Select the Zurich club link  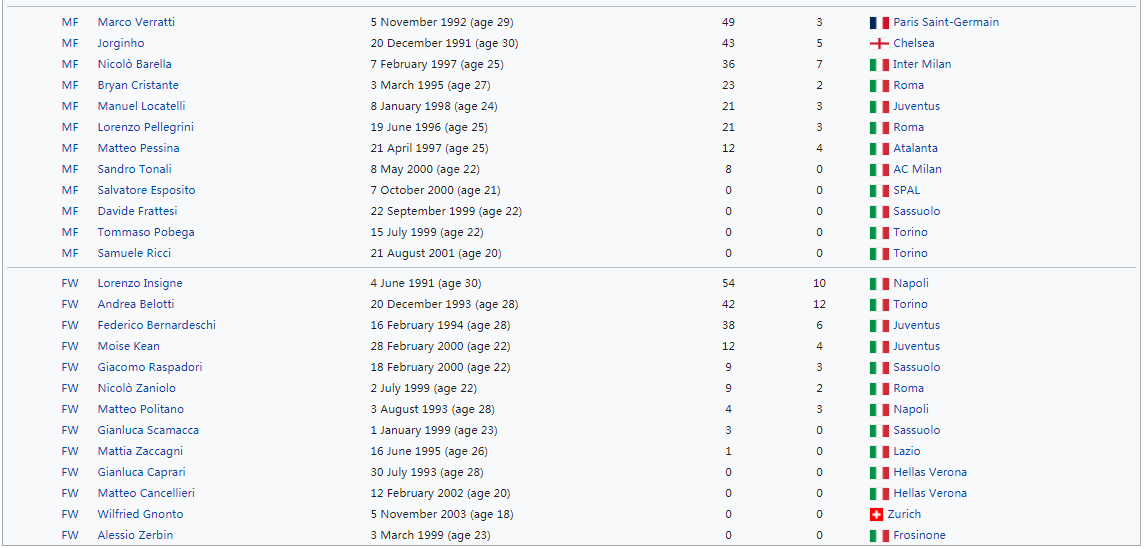[x=904, y=515]
